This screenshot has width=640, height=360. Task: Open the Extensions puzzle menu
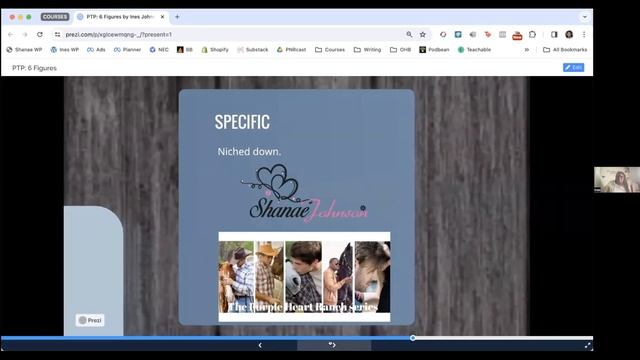tap(532, 35)
